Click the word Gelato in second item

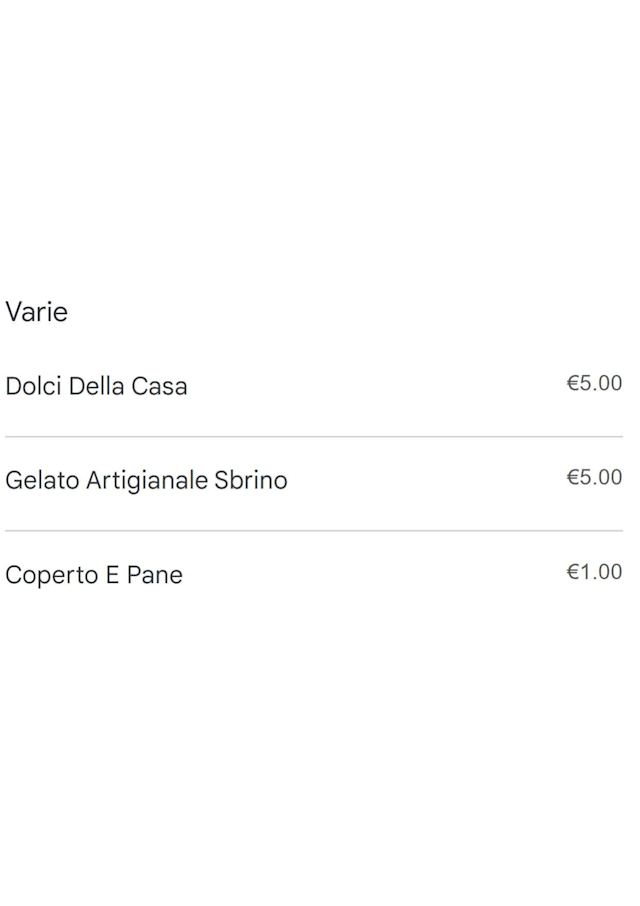pyautogui.click(x=42, y=480)
